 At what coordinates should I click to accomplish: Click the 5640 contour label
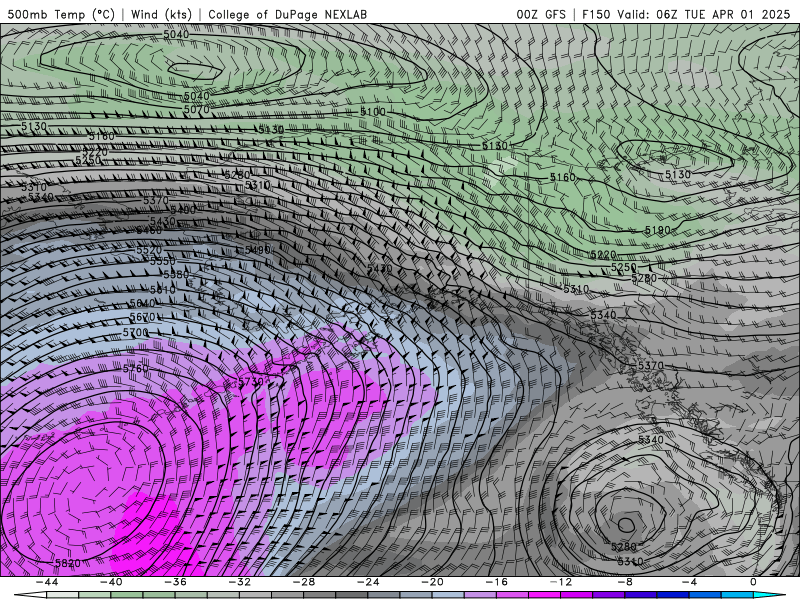142,304
